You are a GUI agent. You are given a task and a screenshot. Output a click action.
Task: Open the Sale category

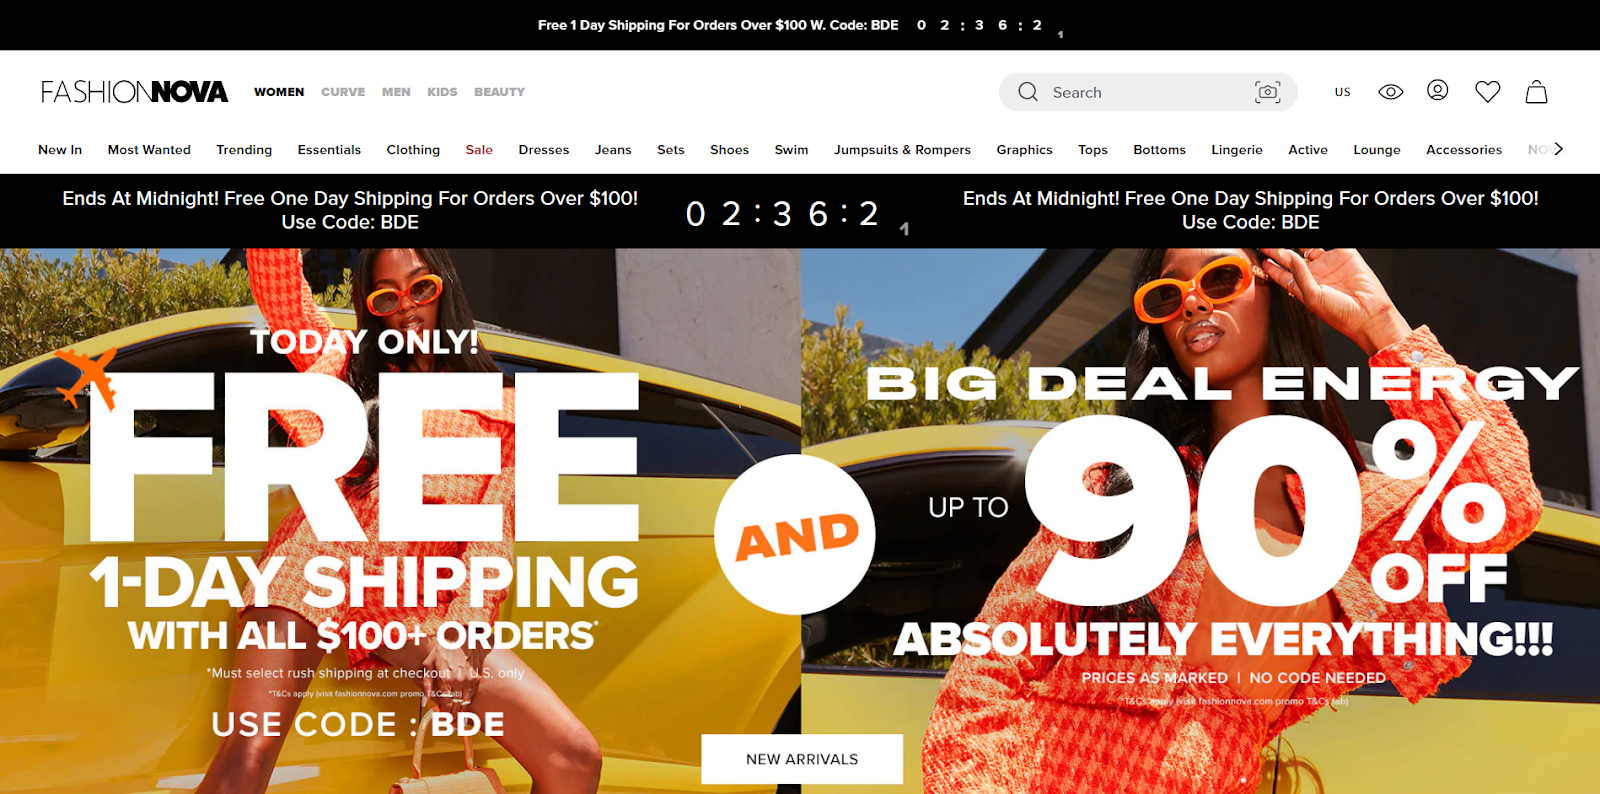tap(479, 150)
